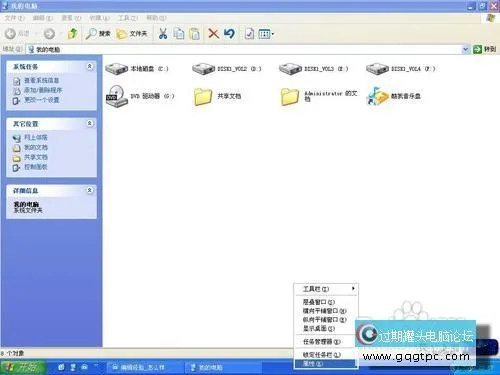Open 工具栏 submenu in context menu
Screen dimensions: 500x375
(x=326, y=289)
